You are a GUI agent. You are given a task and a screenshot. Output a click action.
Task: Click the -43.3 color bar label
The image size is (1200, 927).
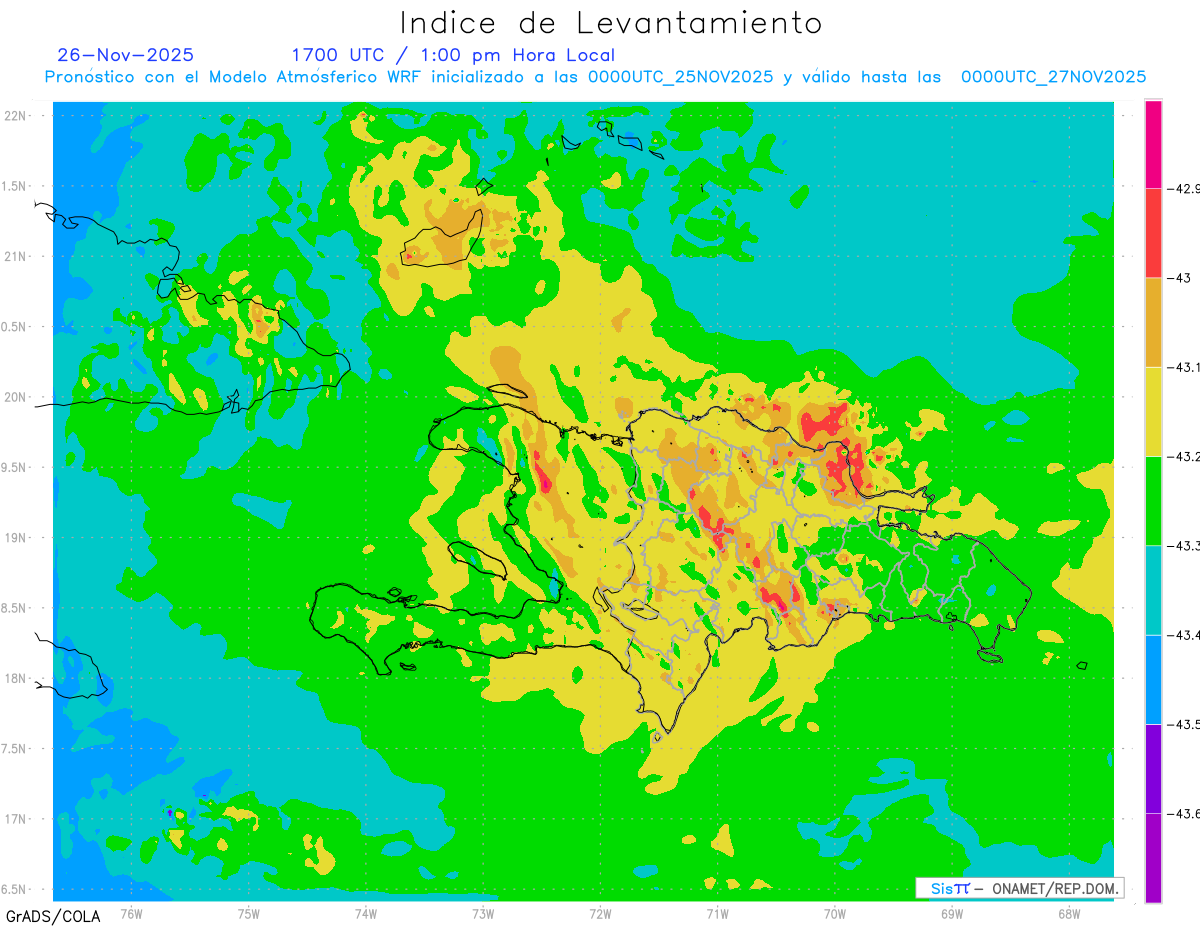point(1185,545)
